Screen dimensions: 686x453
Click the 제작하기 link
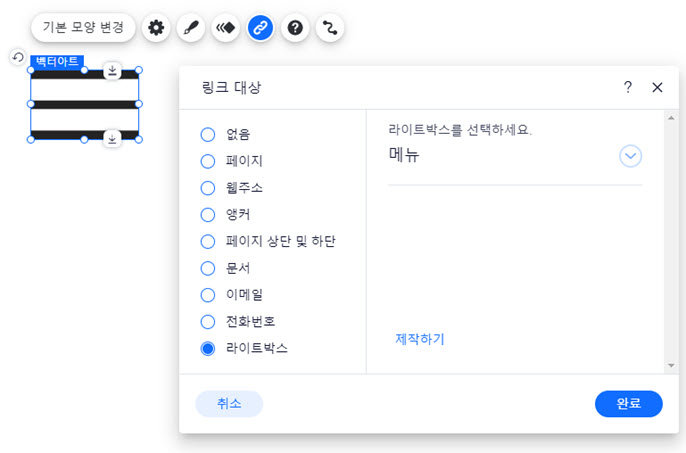(420, 339)
